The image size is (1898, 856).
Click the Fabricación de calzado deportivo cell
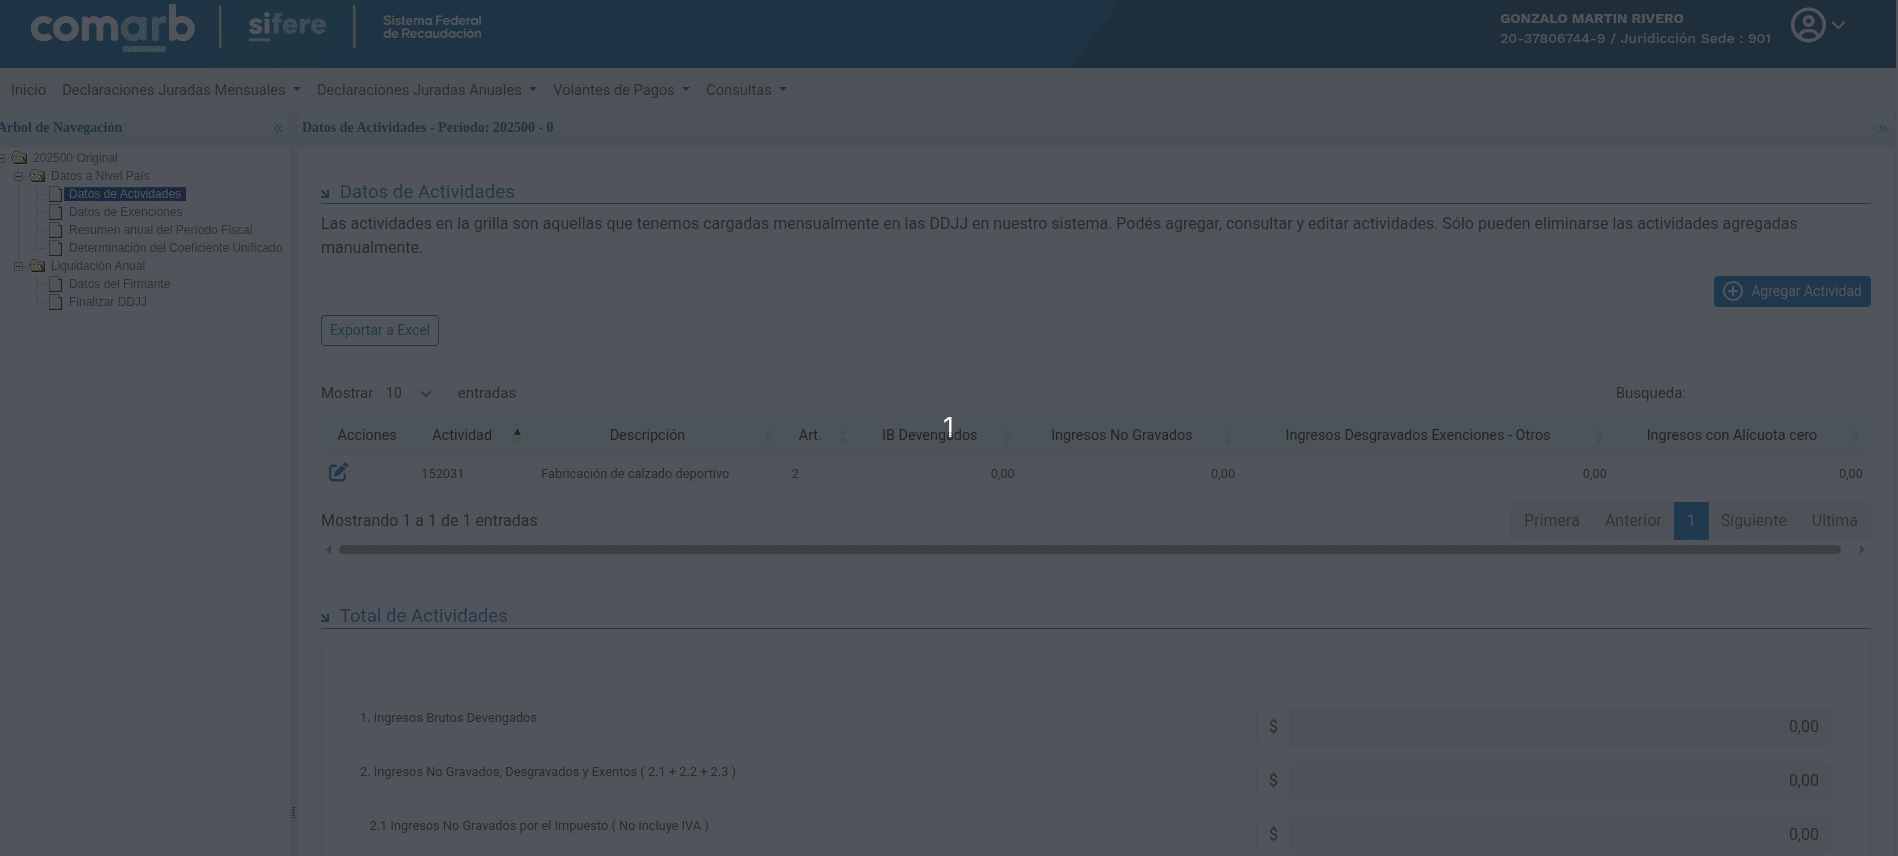pyautogui.click(x=635, y=474)
